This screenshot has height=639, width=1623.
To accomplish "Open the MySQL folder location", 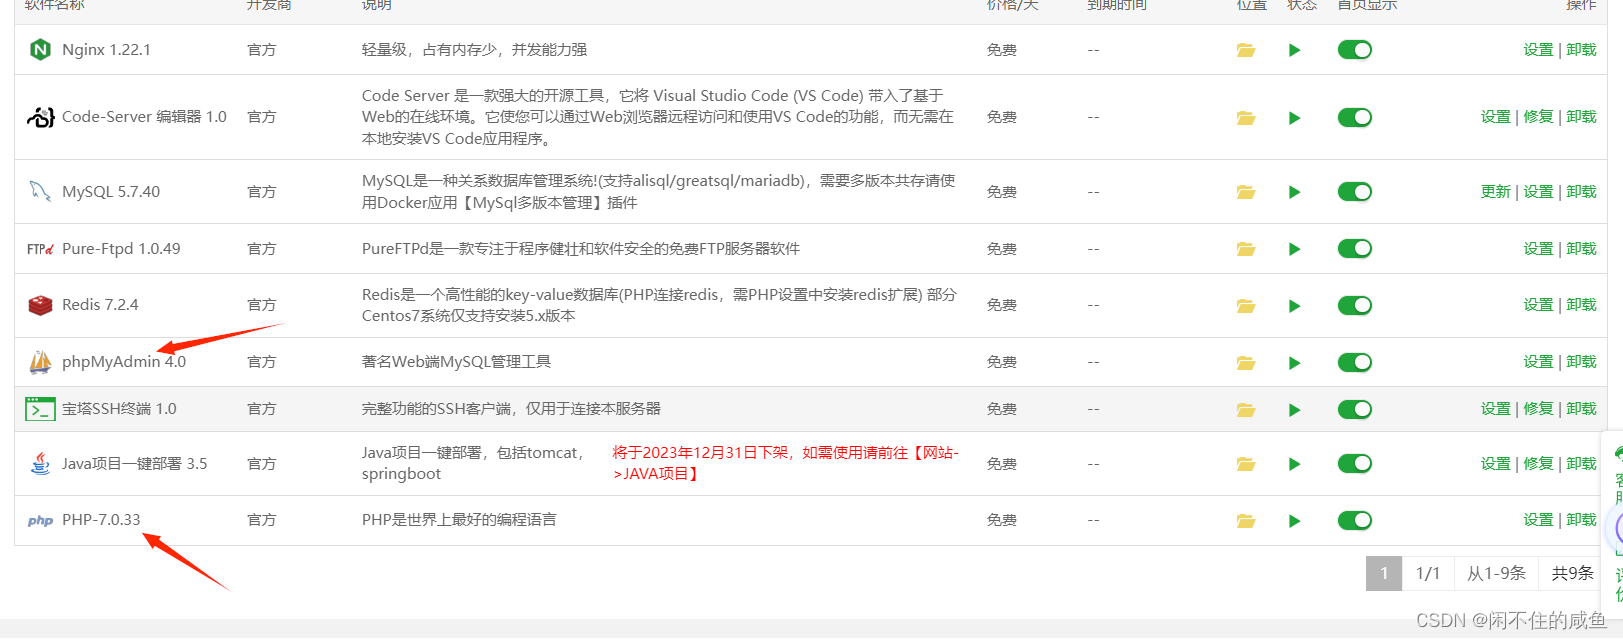I will (x=1246, y=192).
